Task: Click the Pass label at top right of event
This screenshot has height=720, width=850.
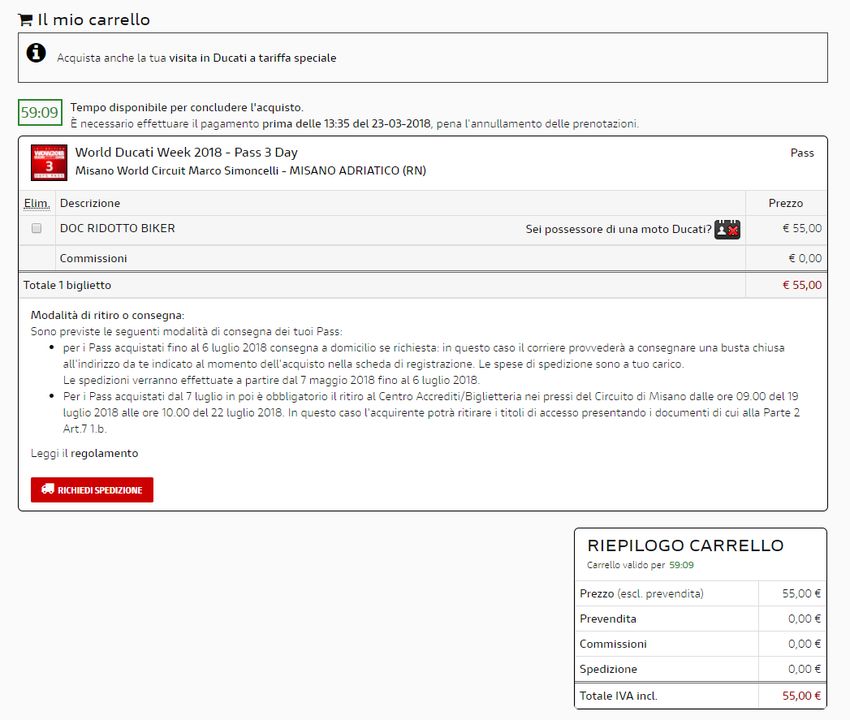Action: [x=802, y=153]
